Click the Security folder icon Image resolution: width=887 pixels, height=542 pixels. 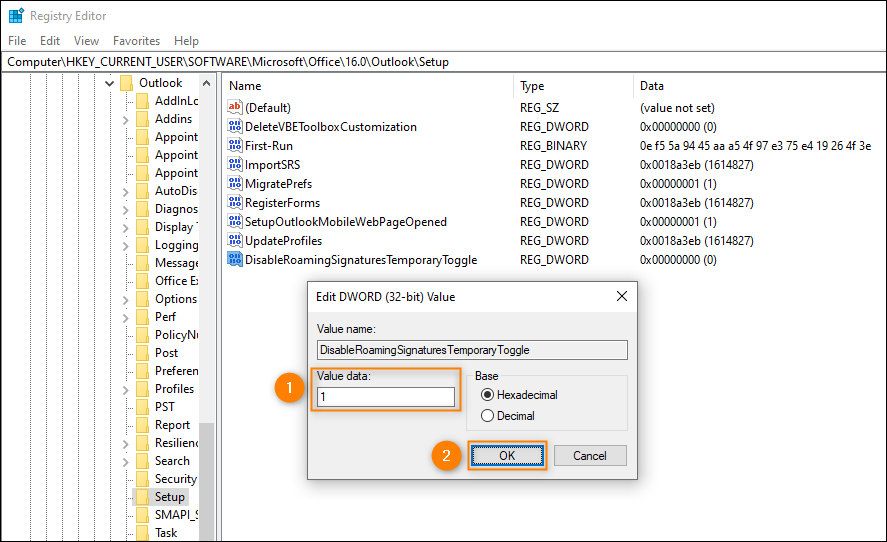click(143, 479)
